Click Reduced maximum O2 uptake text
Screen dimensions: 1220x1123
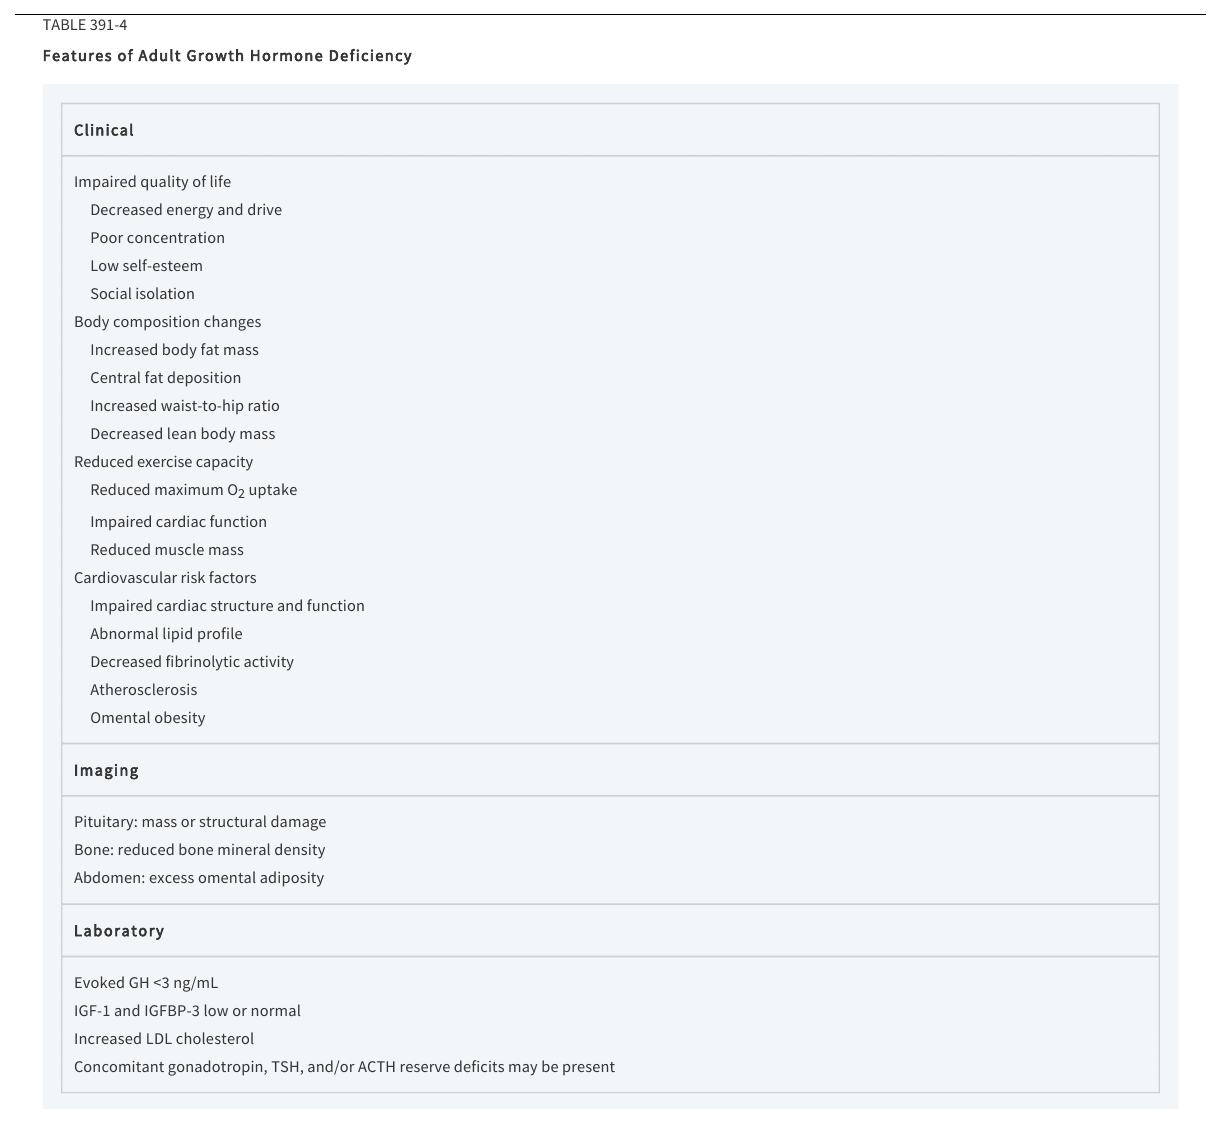pyautogui.click(x=193, y=490)
